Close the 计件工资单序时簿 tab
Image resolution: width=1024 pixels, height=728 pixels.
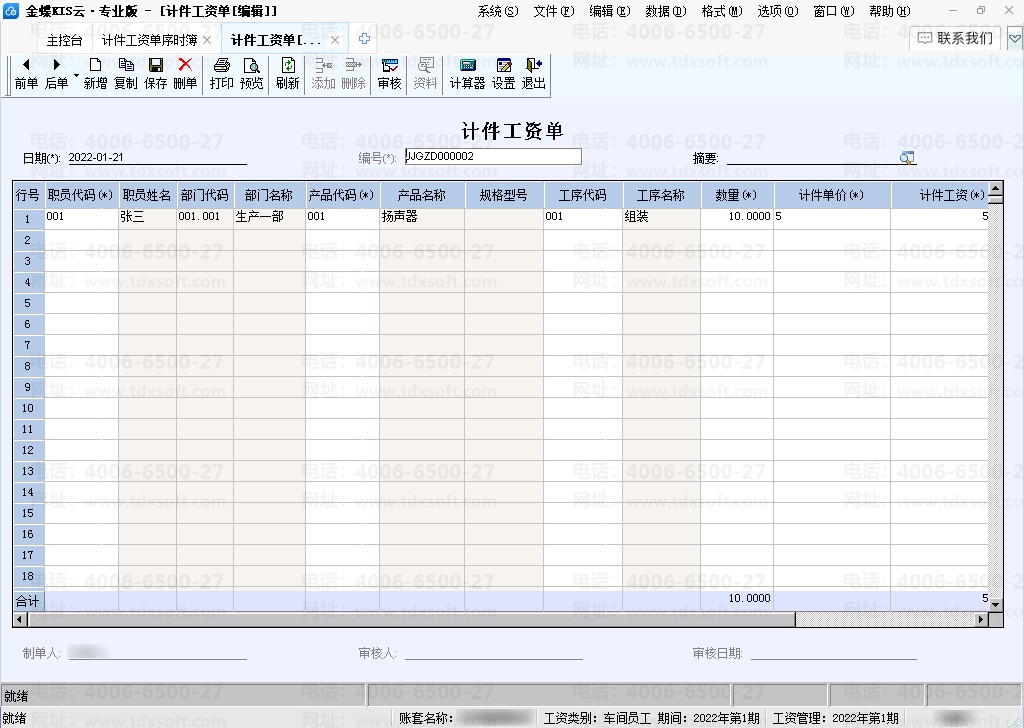click(207, 40)
